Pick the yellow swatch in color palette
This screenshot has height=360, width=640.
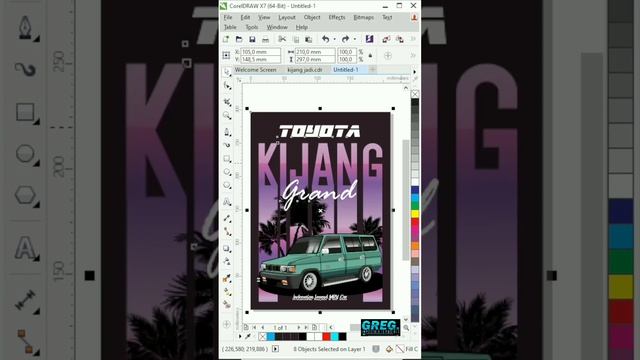pos(415,214)
